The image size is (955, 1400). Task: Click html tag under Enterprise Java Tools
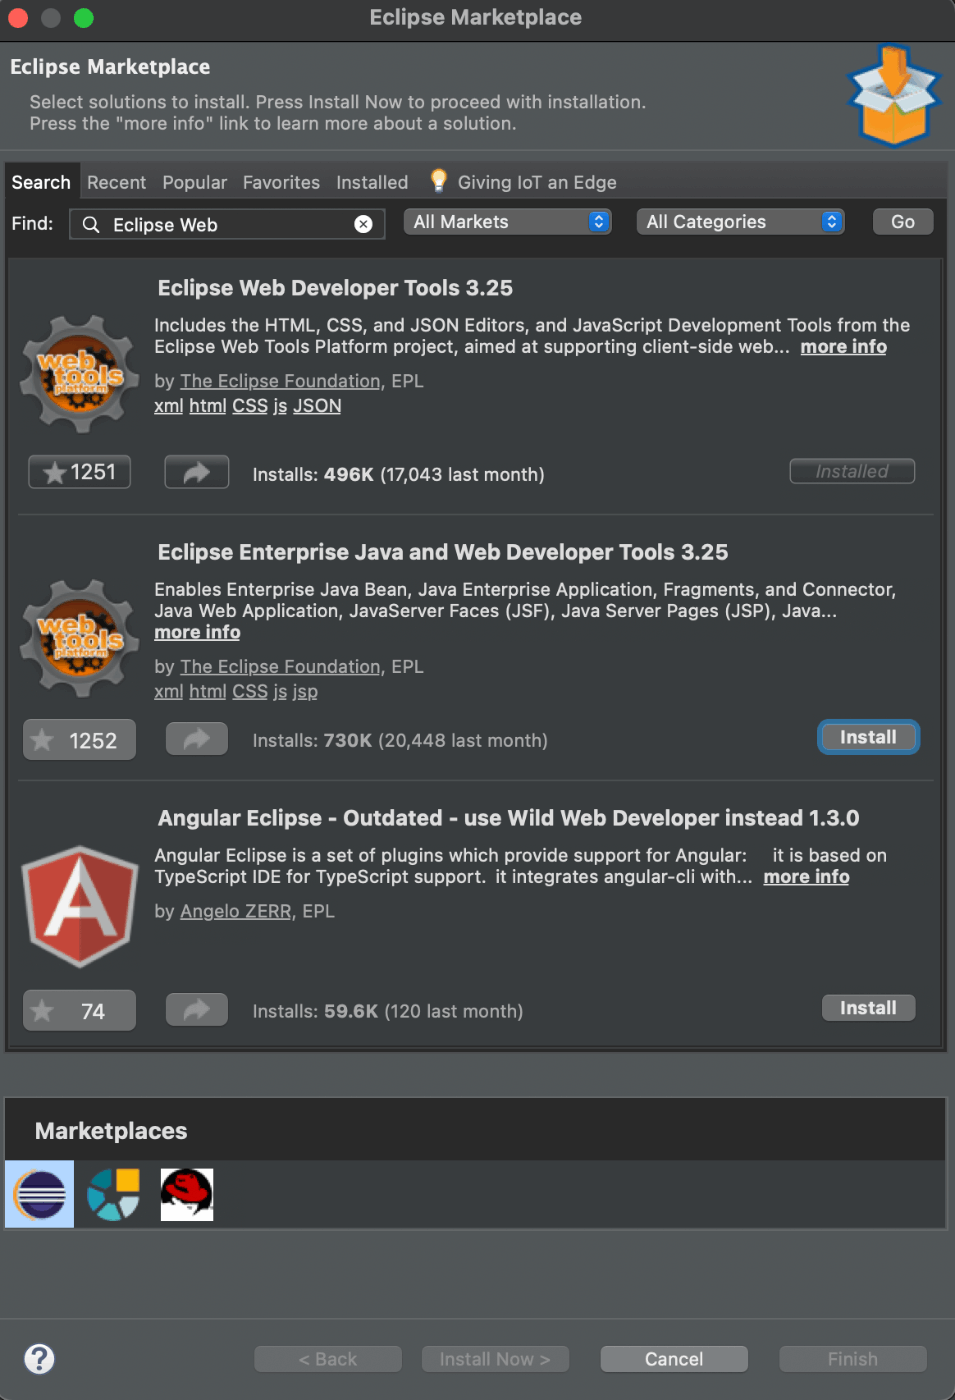coord(208,691)
